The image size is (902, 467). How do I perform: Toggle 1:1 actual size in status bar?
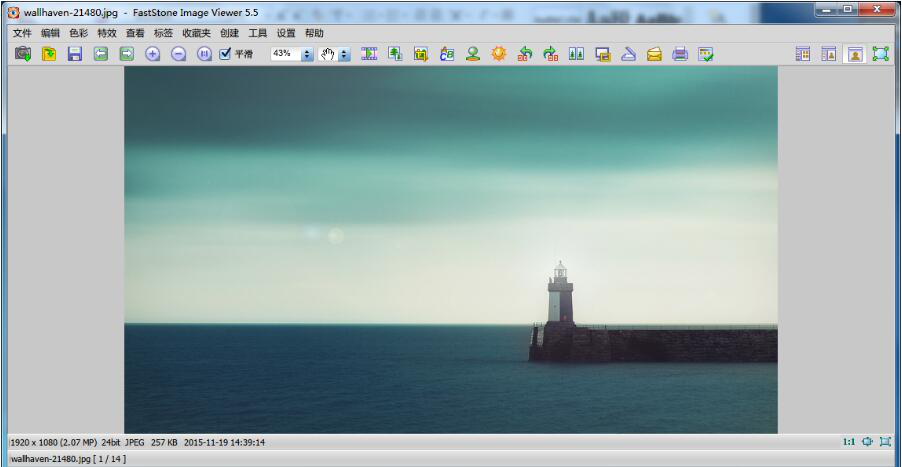[848, 441]
